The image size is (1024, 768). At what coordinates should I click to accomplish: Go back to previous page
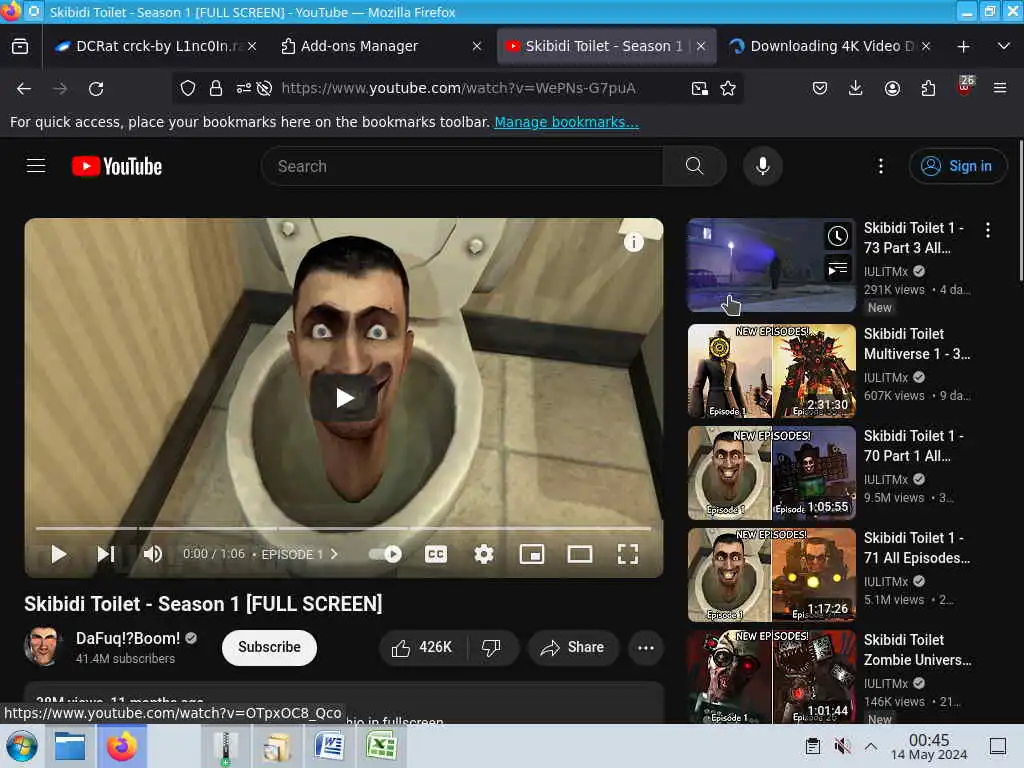coord(24,88)
